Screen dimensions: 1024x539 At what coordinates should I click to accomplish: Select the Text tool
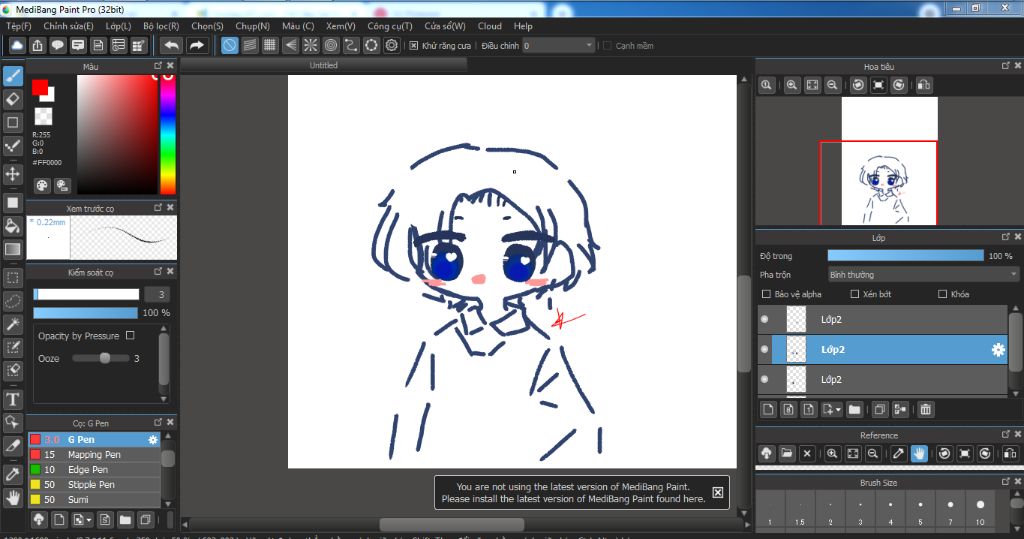pyautogui.click(x=12, y=399)
